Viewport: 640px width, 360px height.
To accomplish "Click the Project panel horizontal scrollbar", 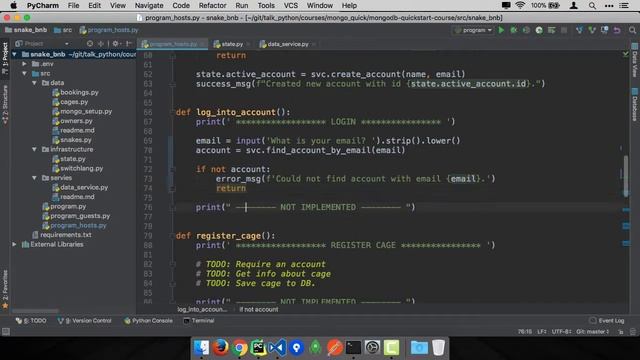I will pyautogui.click(x=35, y=311).
